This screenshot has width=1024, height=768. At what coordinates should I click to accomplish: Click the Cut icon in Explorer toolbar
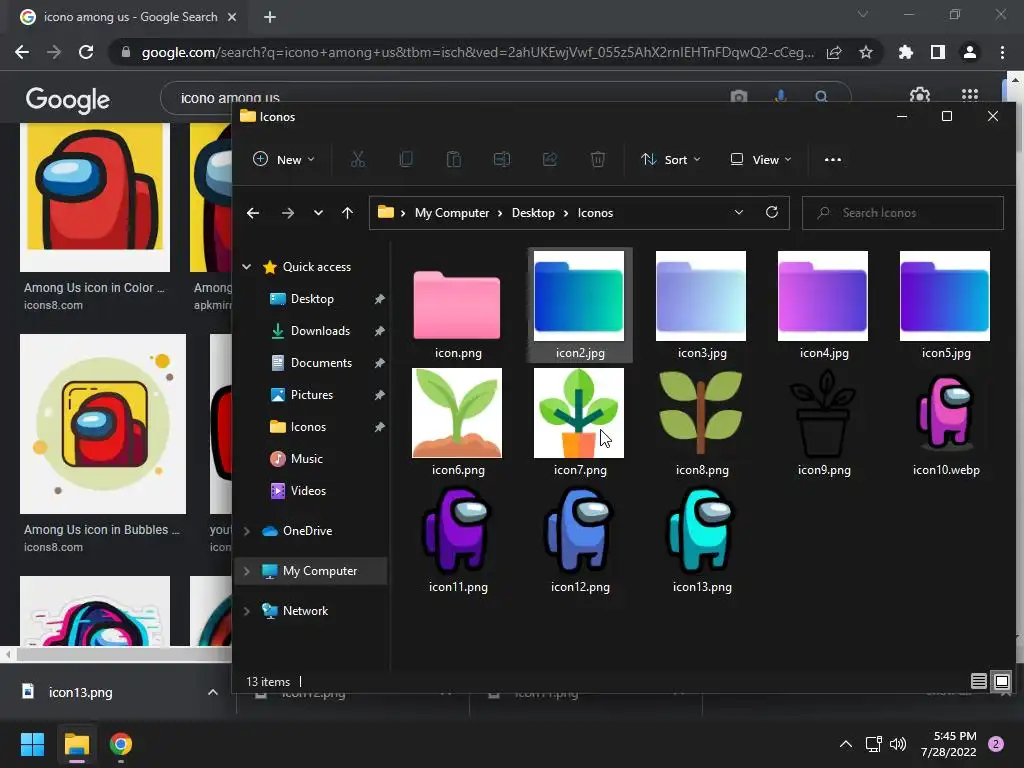358,159
